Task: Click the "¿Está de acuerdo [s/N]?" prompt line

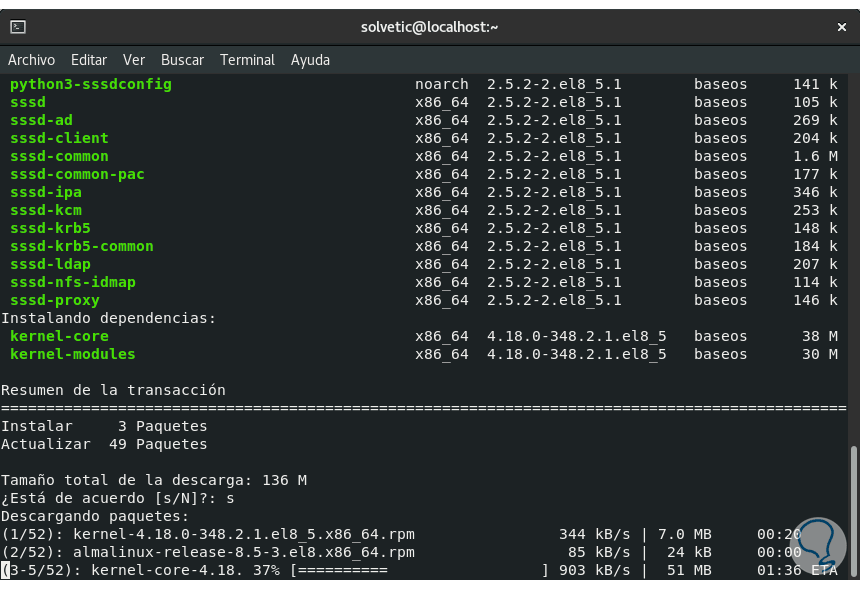Action: pyautogui.click(x=118, y=498)
